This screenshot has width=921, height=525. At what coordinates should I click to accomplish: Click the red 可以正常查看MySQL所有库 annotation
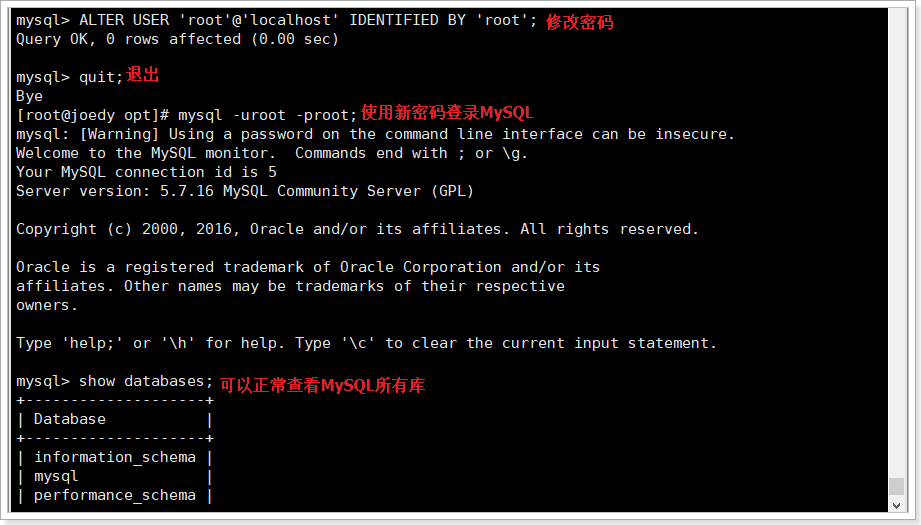[322, 385]
